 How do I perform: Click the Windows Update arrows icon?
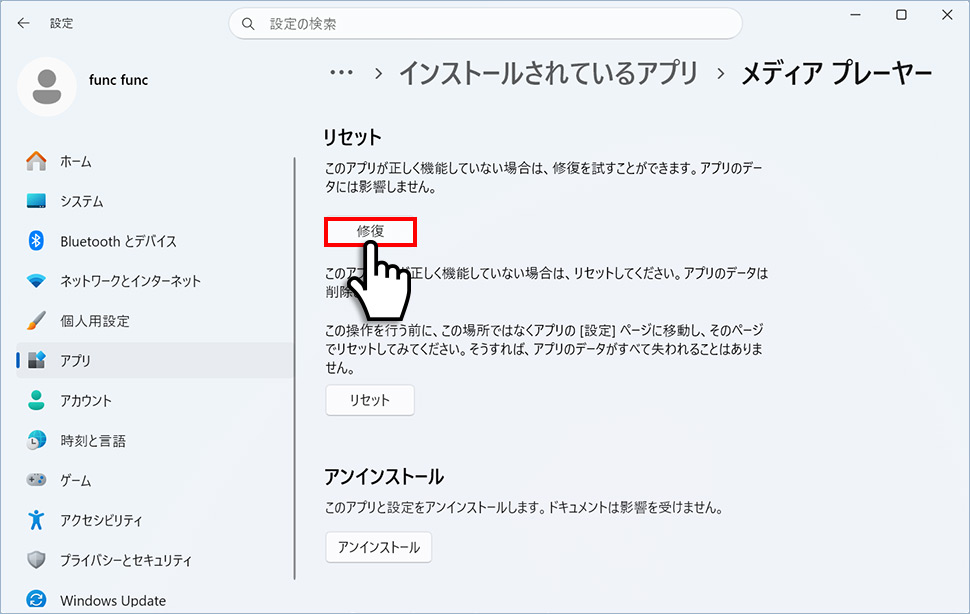[36, 599]
